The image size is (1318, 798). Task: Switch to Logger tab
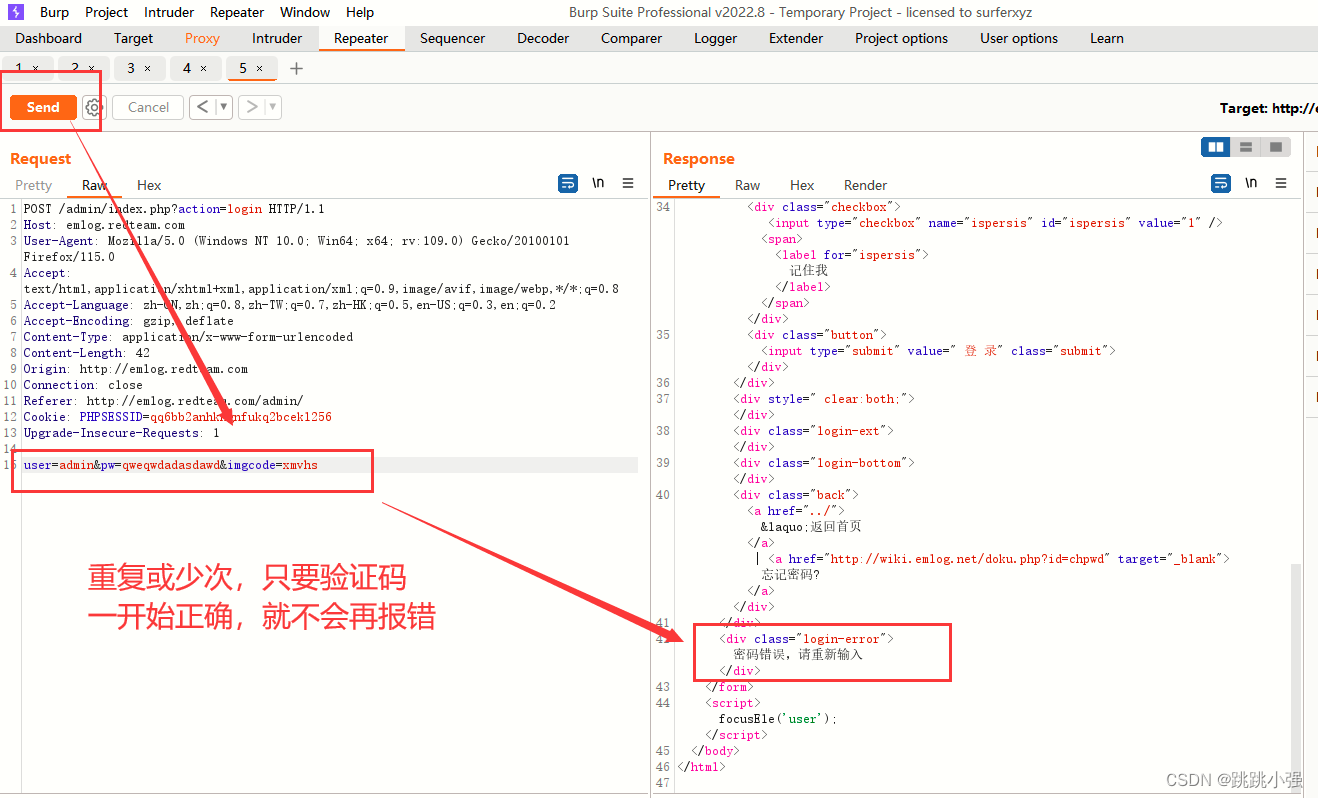716,38
